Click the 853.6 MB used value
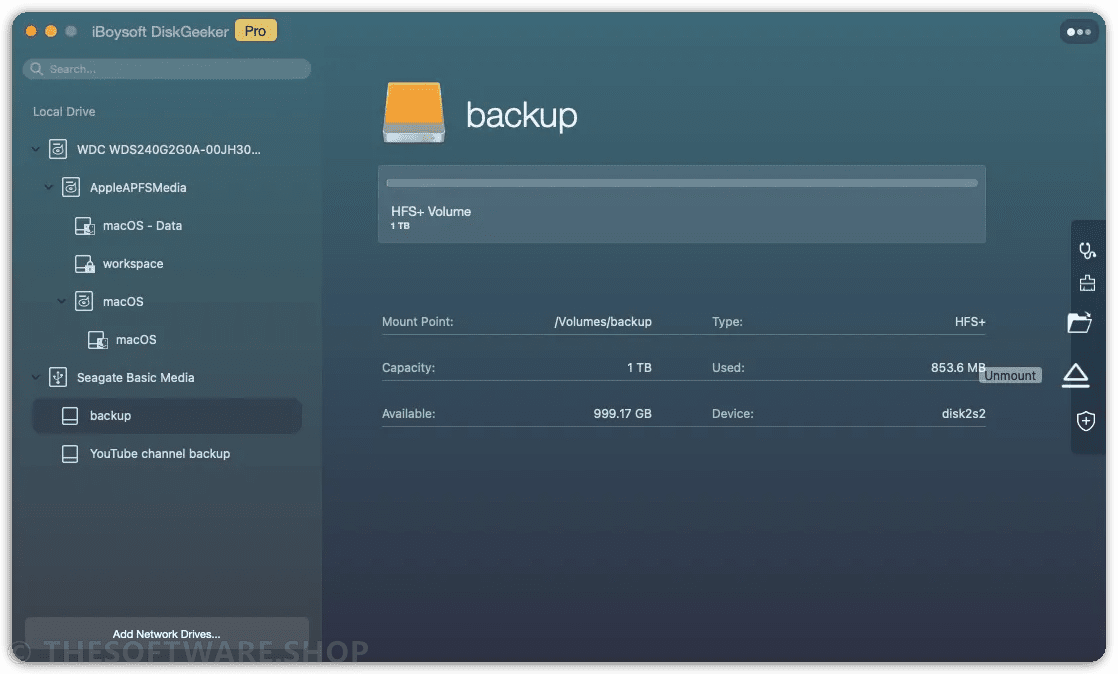The width and height of the screenshot is (1118, 674). click(x=958, y=367)
